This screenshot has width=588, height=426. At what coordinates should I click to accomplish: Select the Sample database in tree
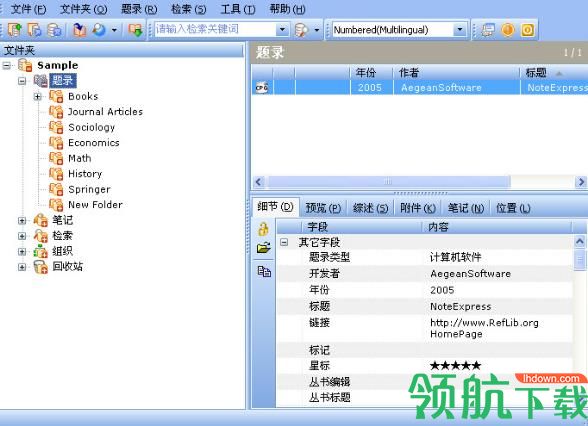[57, 65]
